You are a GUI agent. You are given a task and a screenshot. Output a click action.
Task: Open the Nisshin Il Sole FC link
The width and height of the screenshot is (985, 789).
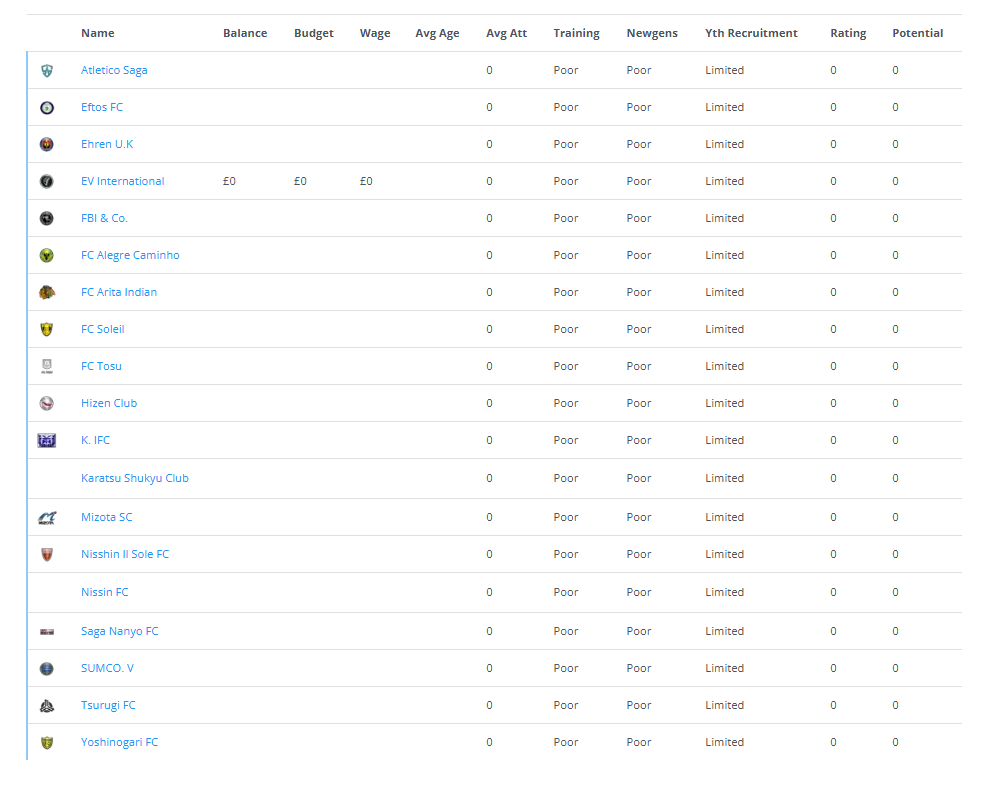coord(125,555)
